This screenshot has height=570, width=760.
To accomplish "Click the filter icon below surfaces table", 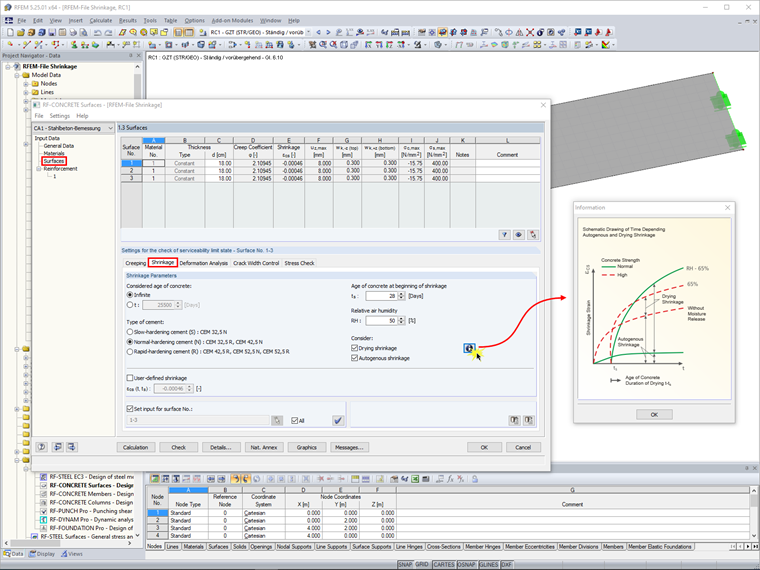I will pos(505,235).
